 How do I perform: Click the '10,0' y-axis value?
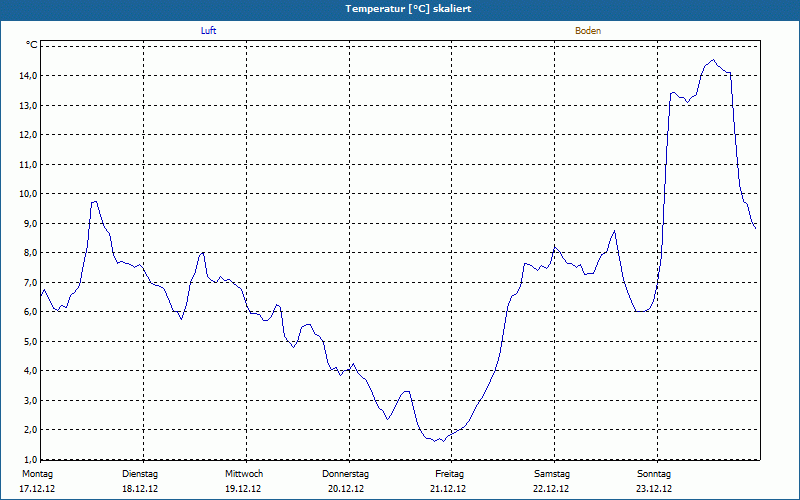pyautogui.click(x=28, y=194)
